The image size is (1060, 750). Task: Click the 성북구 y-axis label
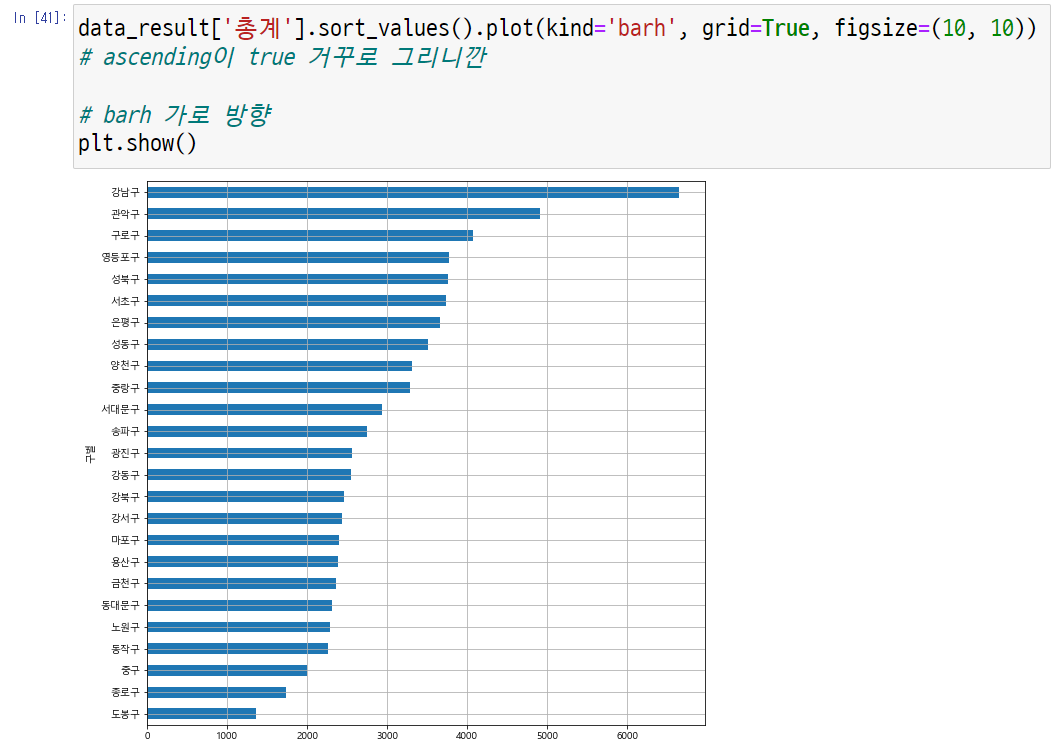(125, 279)
